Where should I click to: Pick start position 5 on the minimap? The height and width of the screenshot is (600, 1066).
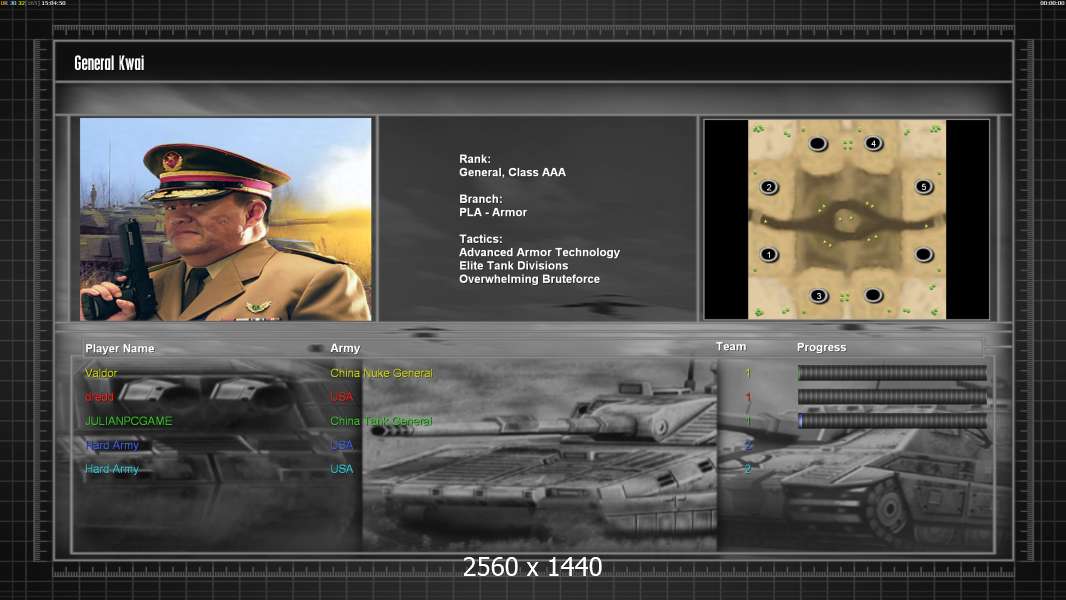click(x=923, y=186)
